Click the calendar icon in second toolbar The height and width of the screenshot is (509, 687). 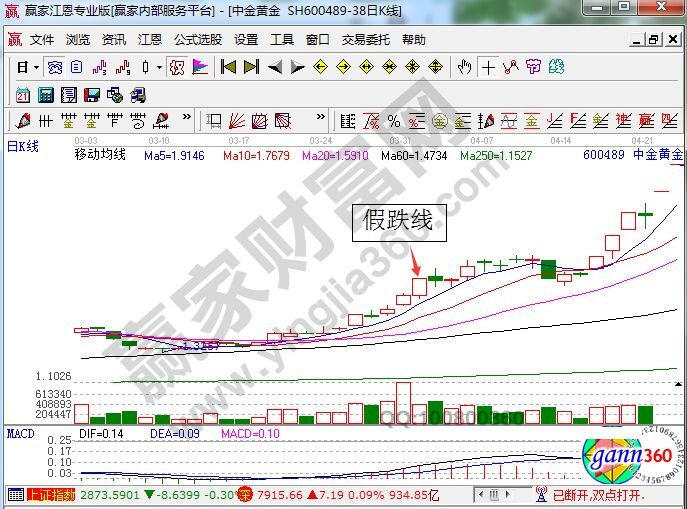click(24, 95)
